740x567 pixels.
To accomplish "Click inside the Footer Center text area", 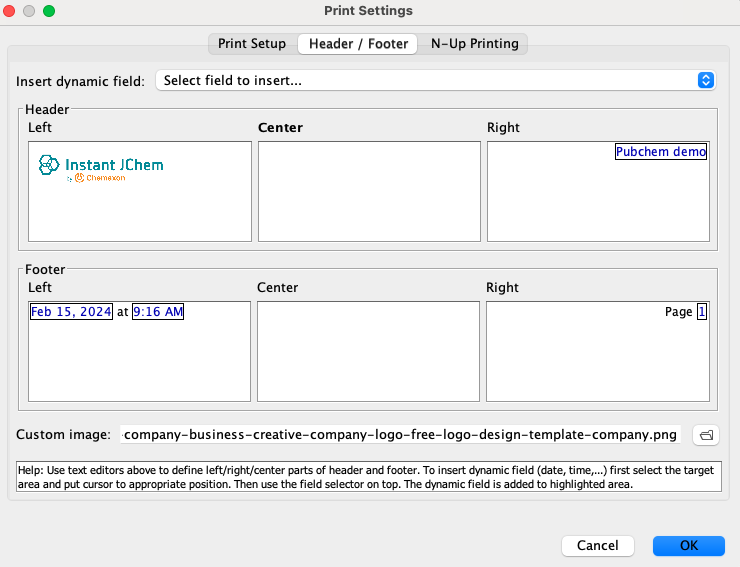I will 368,351.
